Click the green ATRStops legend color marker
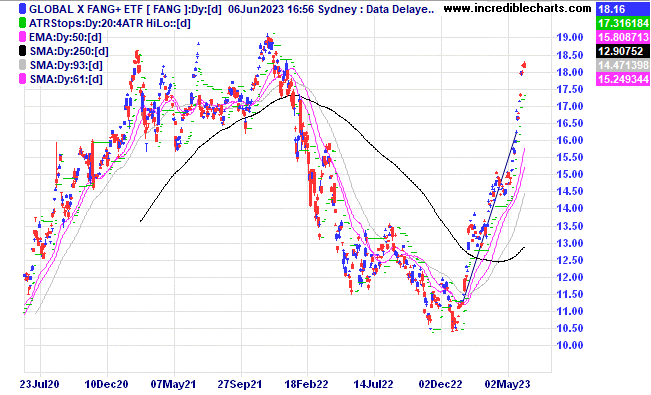 click(22, 23)
